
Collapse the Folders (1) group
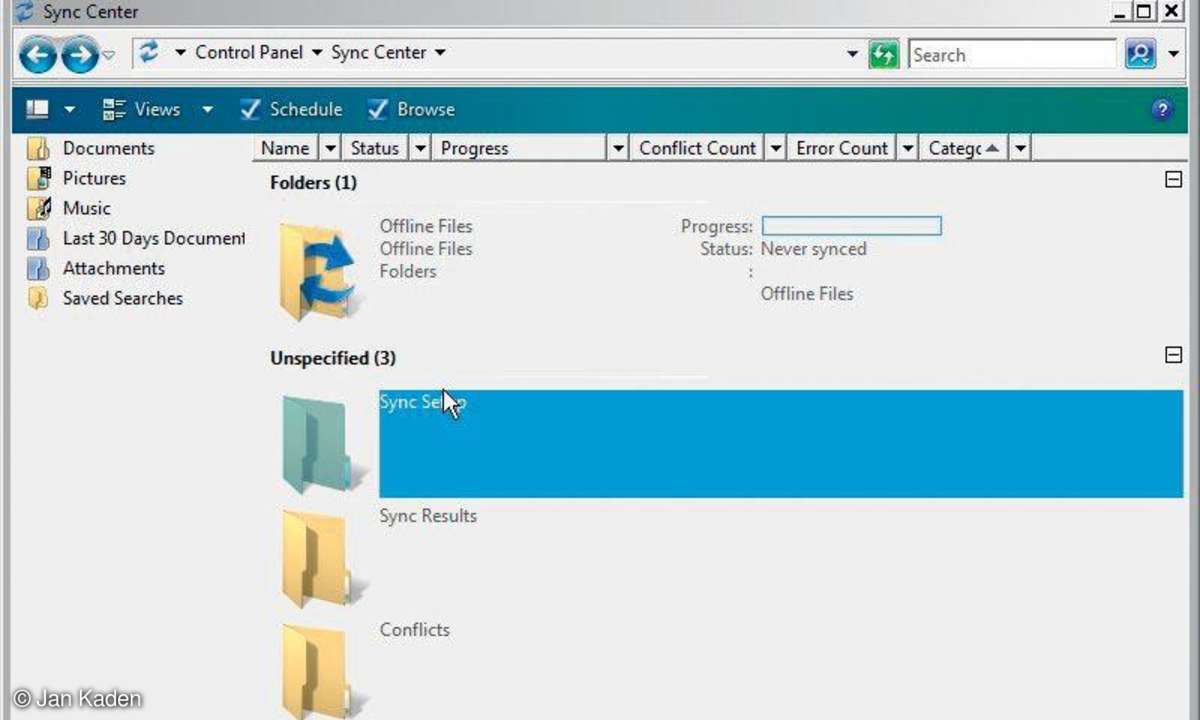(x=1174, y=181)
